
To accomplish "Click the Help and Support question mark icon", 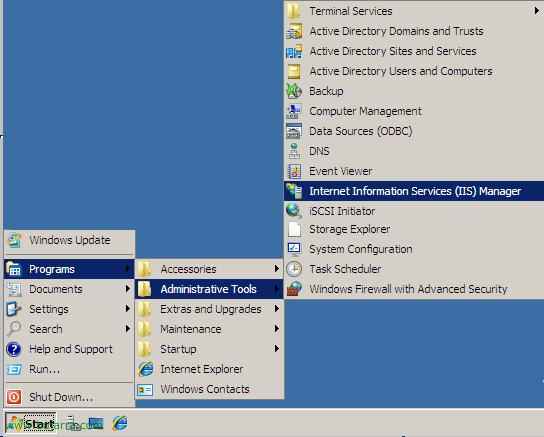I will 14,349.
